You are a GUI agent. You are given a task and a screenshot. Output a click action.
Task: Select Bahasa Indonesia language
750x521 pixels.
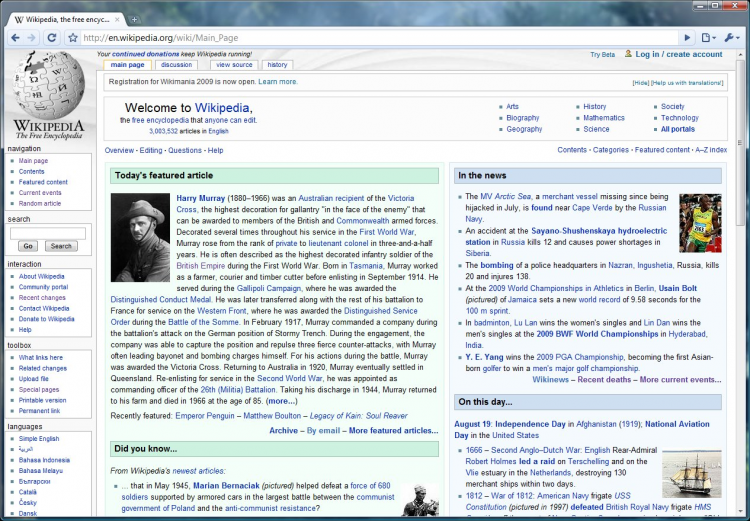[x=44, y=460]
